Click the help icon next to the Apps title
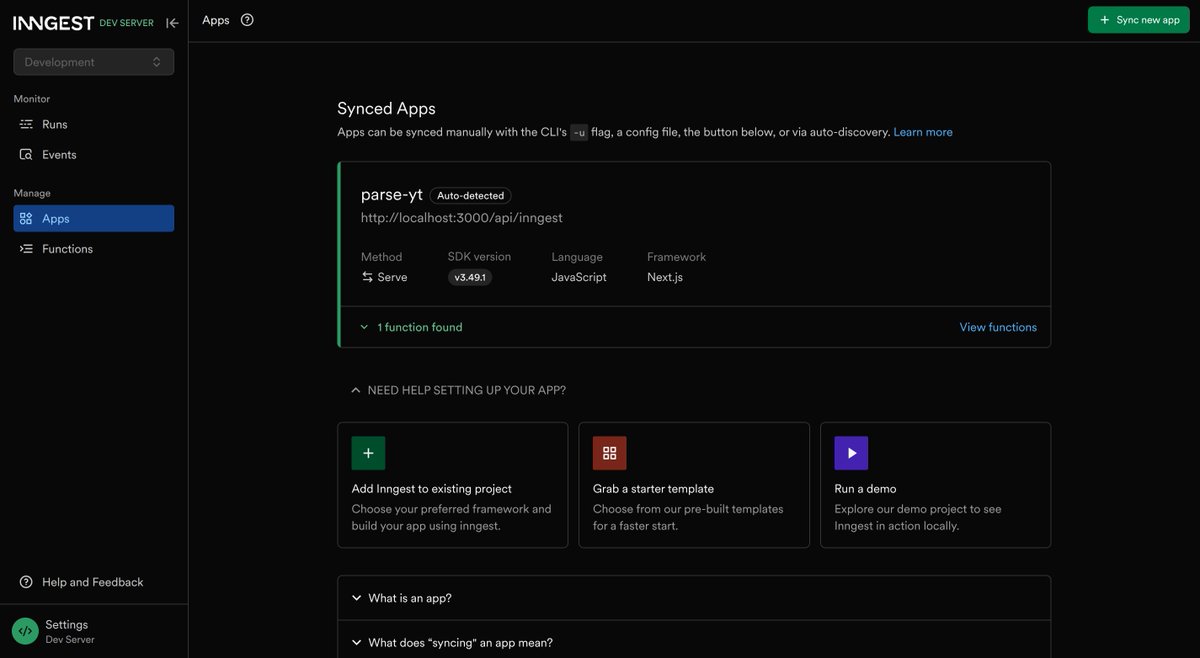Screen dimensions: 1200x658 (247, 20)
